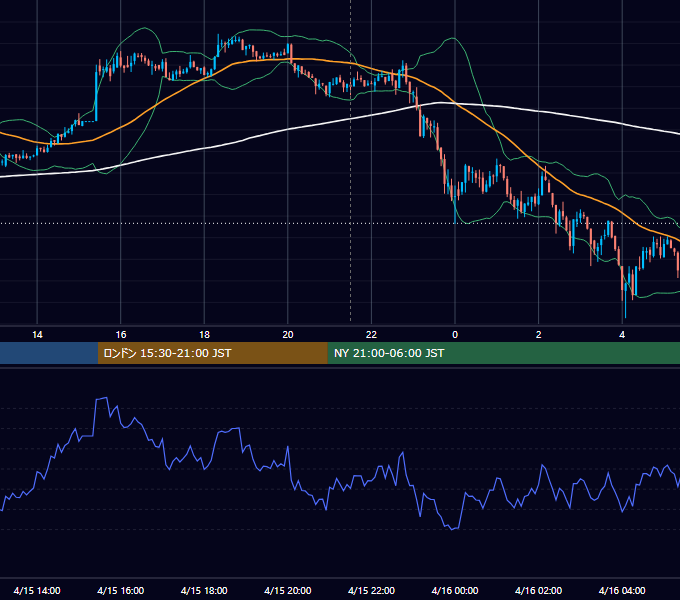680x600 pixels.
Task: Click the 4/15 14:00 date label
Action: click(37, 590)
